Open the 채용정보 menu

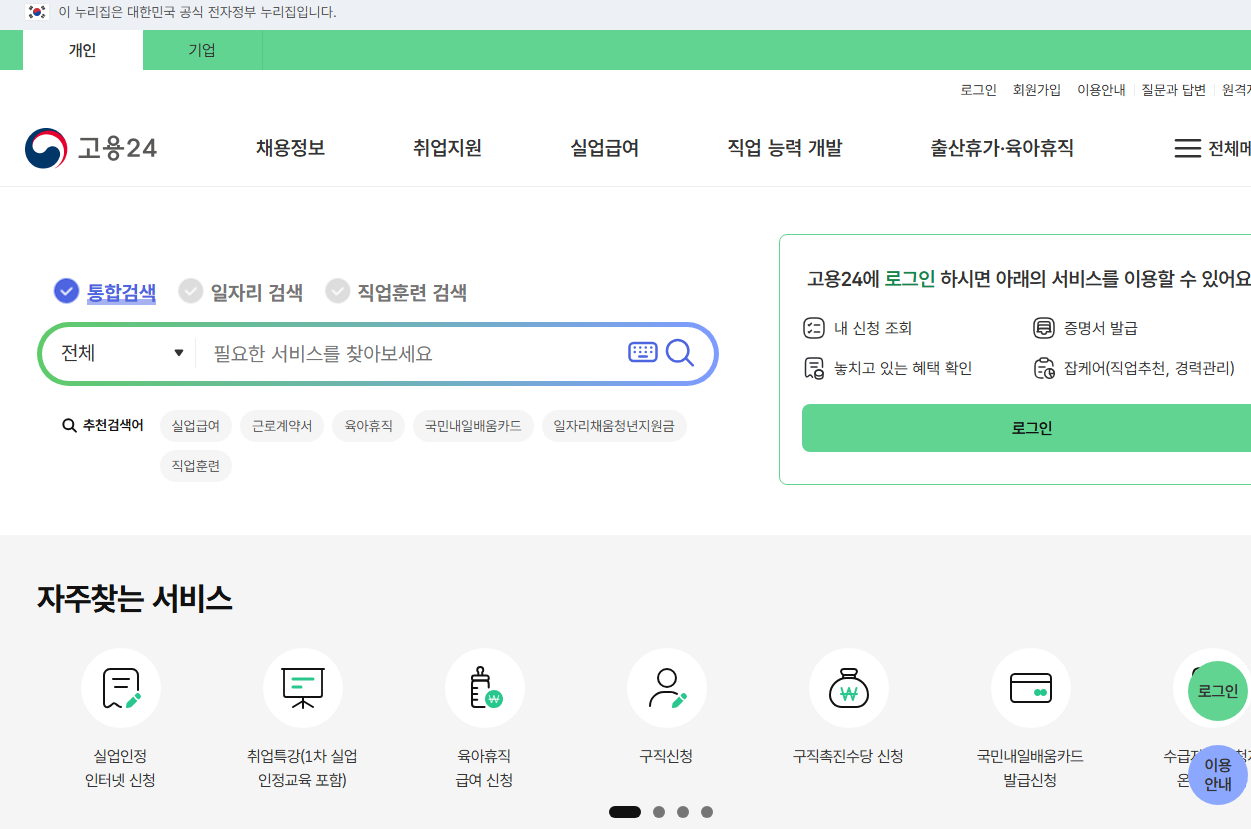click(290, 148)
